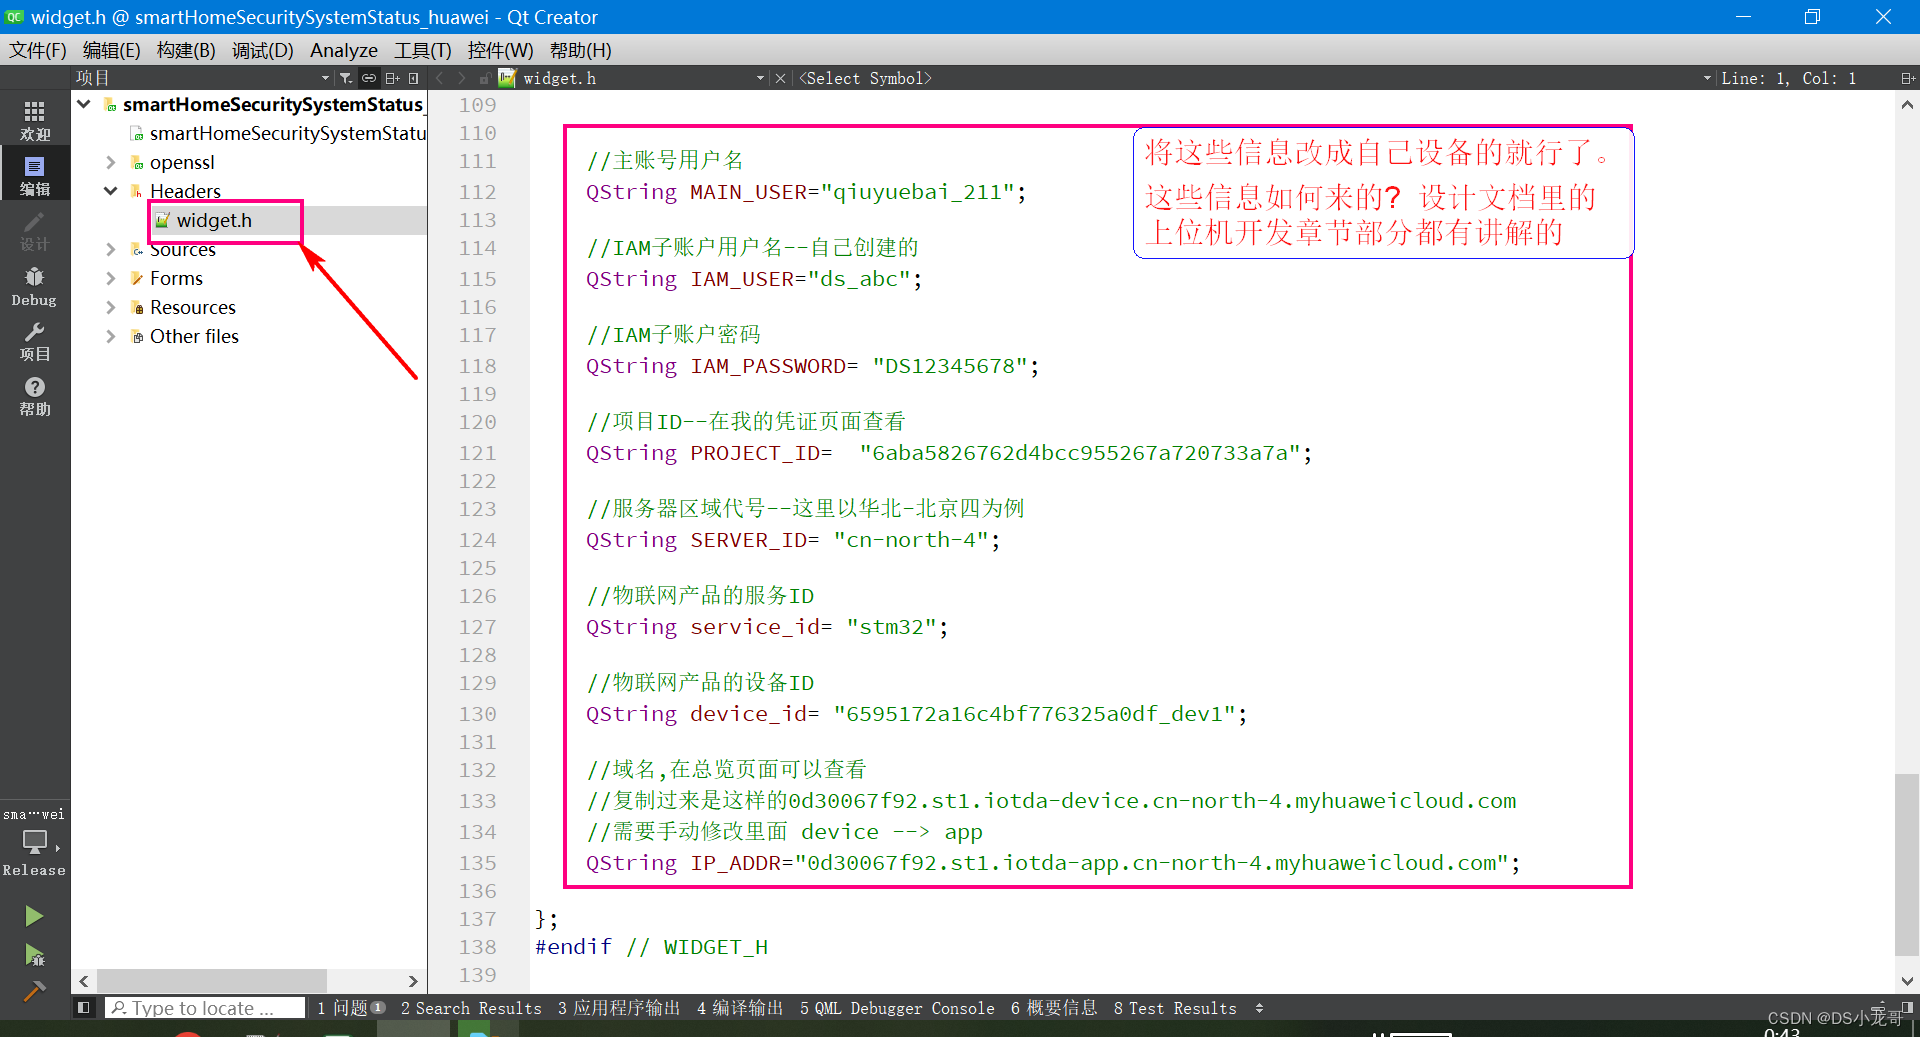Click the project tree scroll right arrow
Screen dimensions: 1920x1037
coord(413,981)
